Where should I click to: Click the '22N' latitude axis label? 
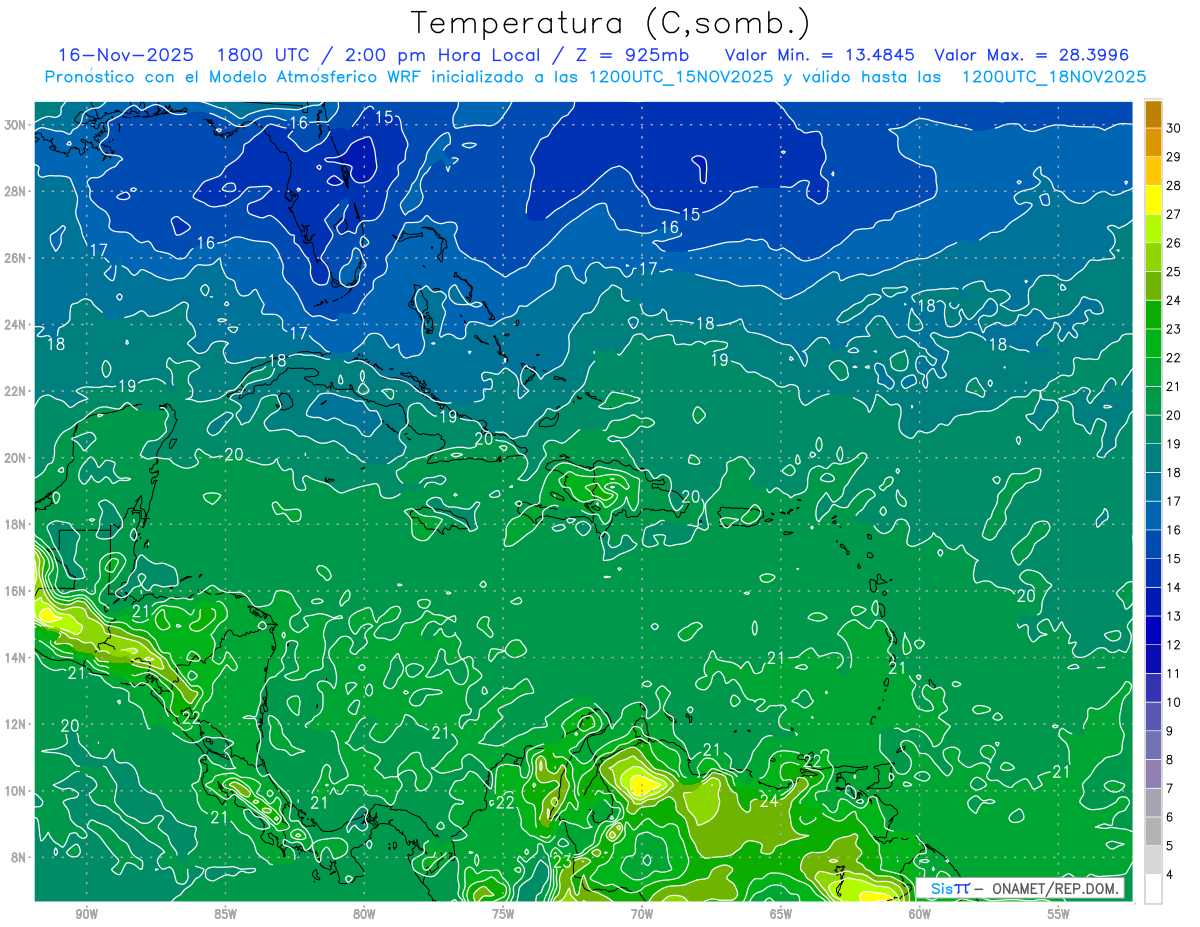17,391
